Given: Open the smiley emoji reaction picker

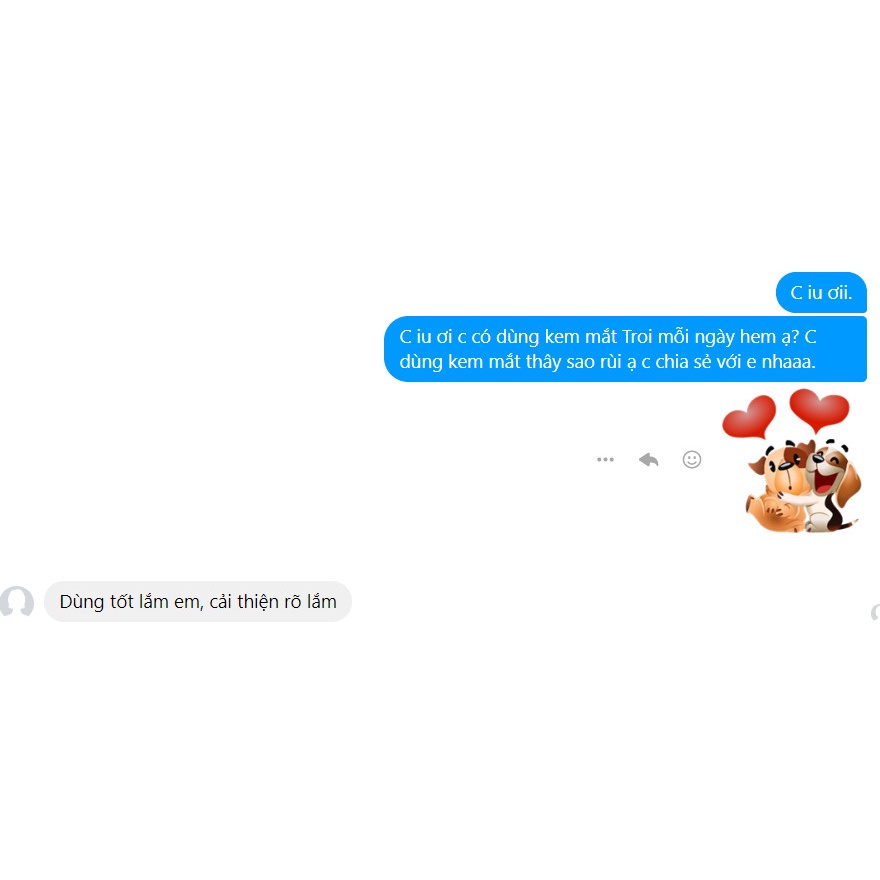Looking at the screenshot, I should [691, 460].
